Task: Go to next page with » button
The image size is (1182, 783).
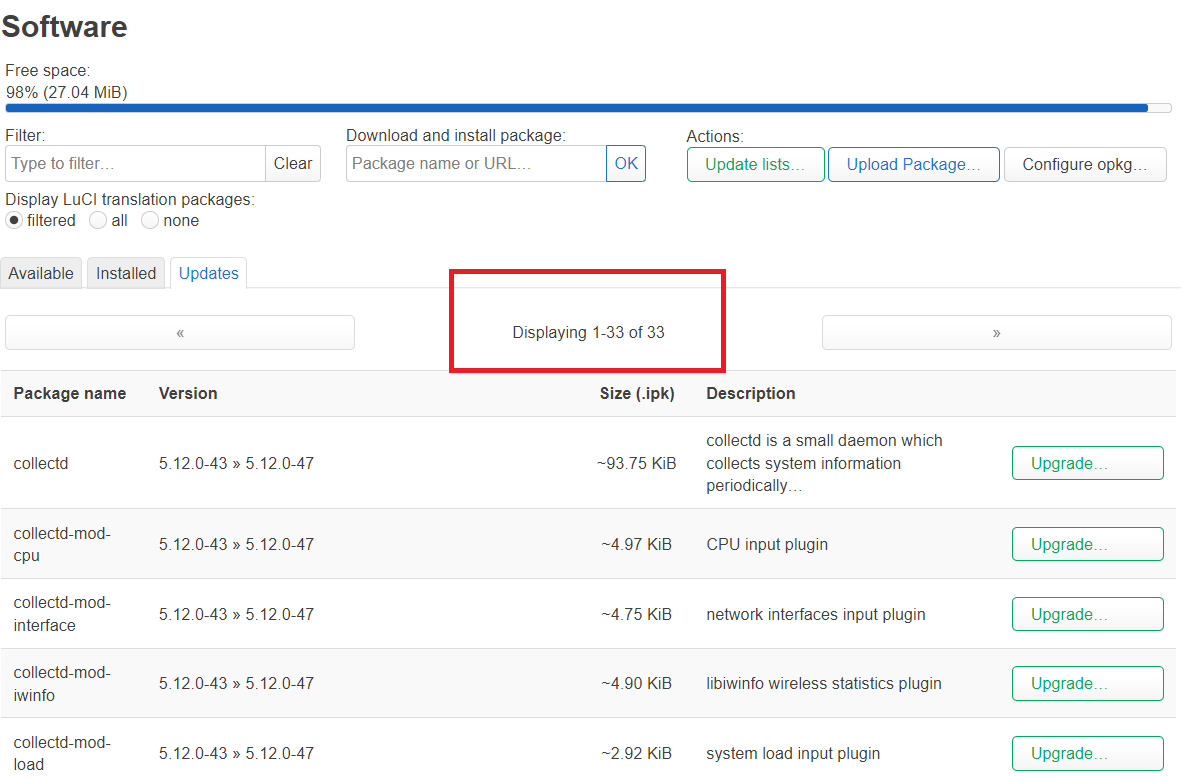Action: (x=996, y=333)
